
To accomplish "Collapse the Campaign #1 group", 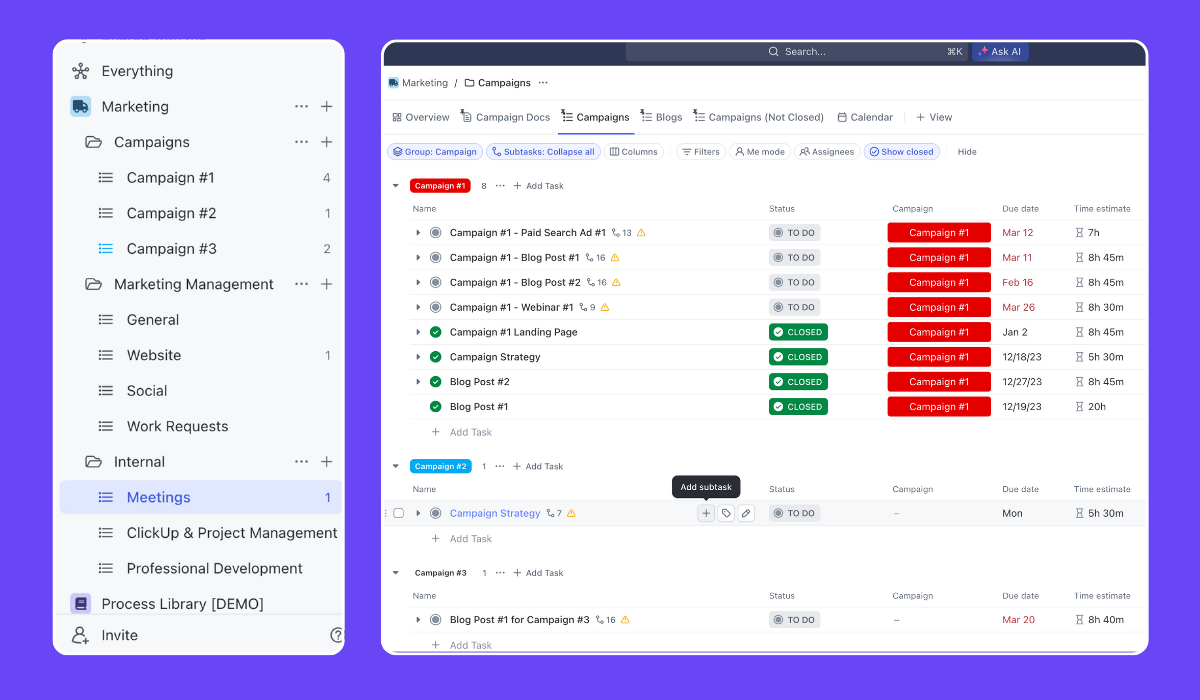I will (x=395, y=186).
